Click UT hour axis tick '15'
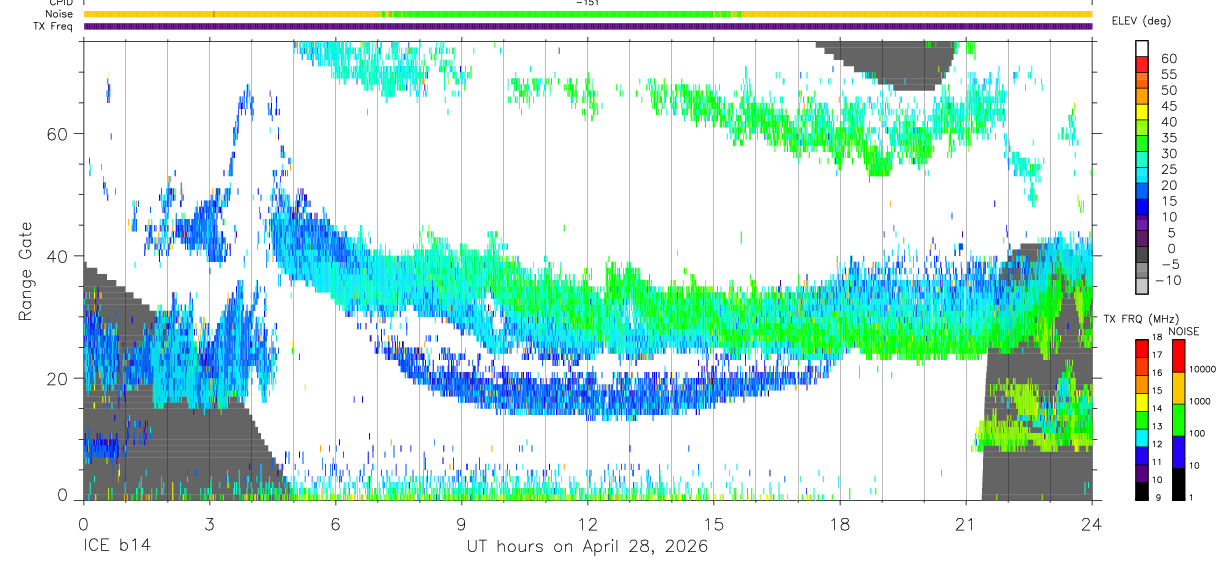This screenshot has height=567, width=1228. point(713,523)
